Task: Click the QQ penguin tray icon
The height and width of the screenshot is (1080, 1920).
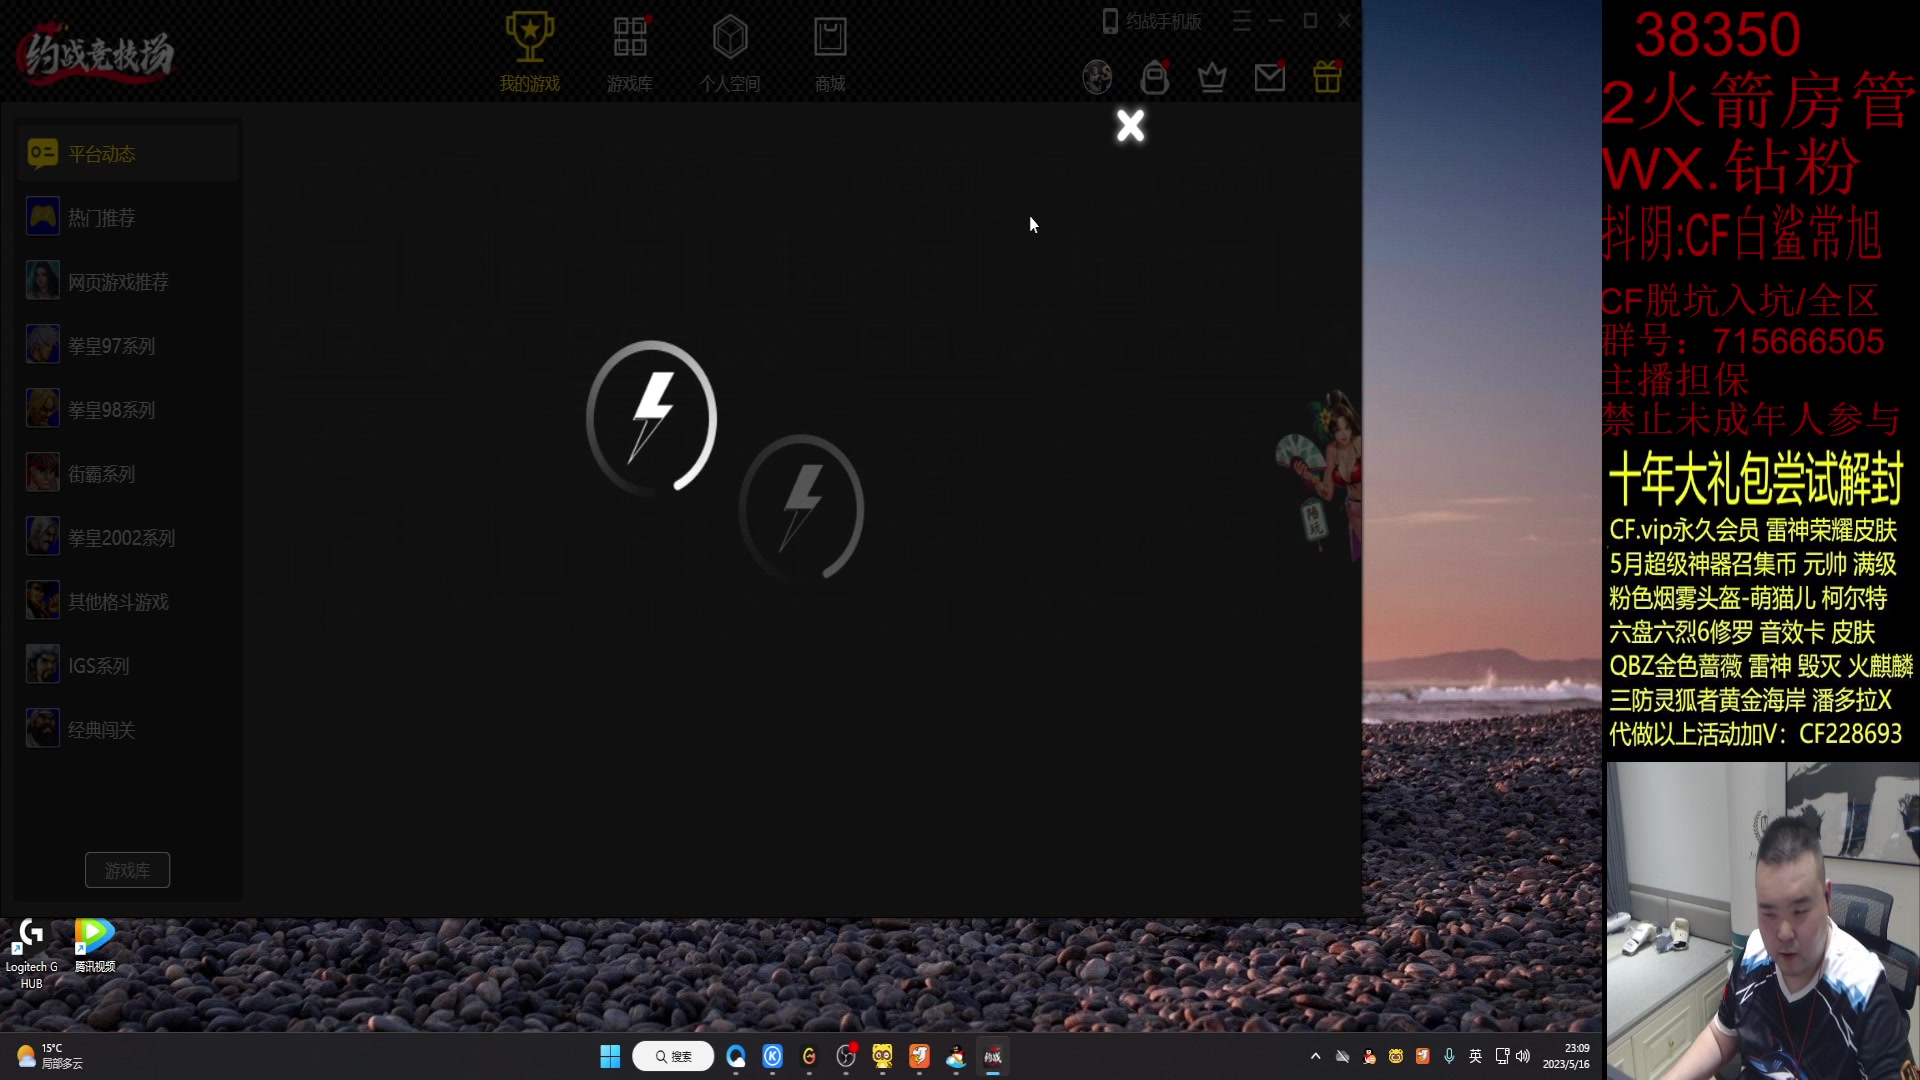Action: tap(1370, 1056)
